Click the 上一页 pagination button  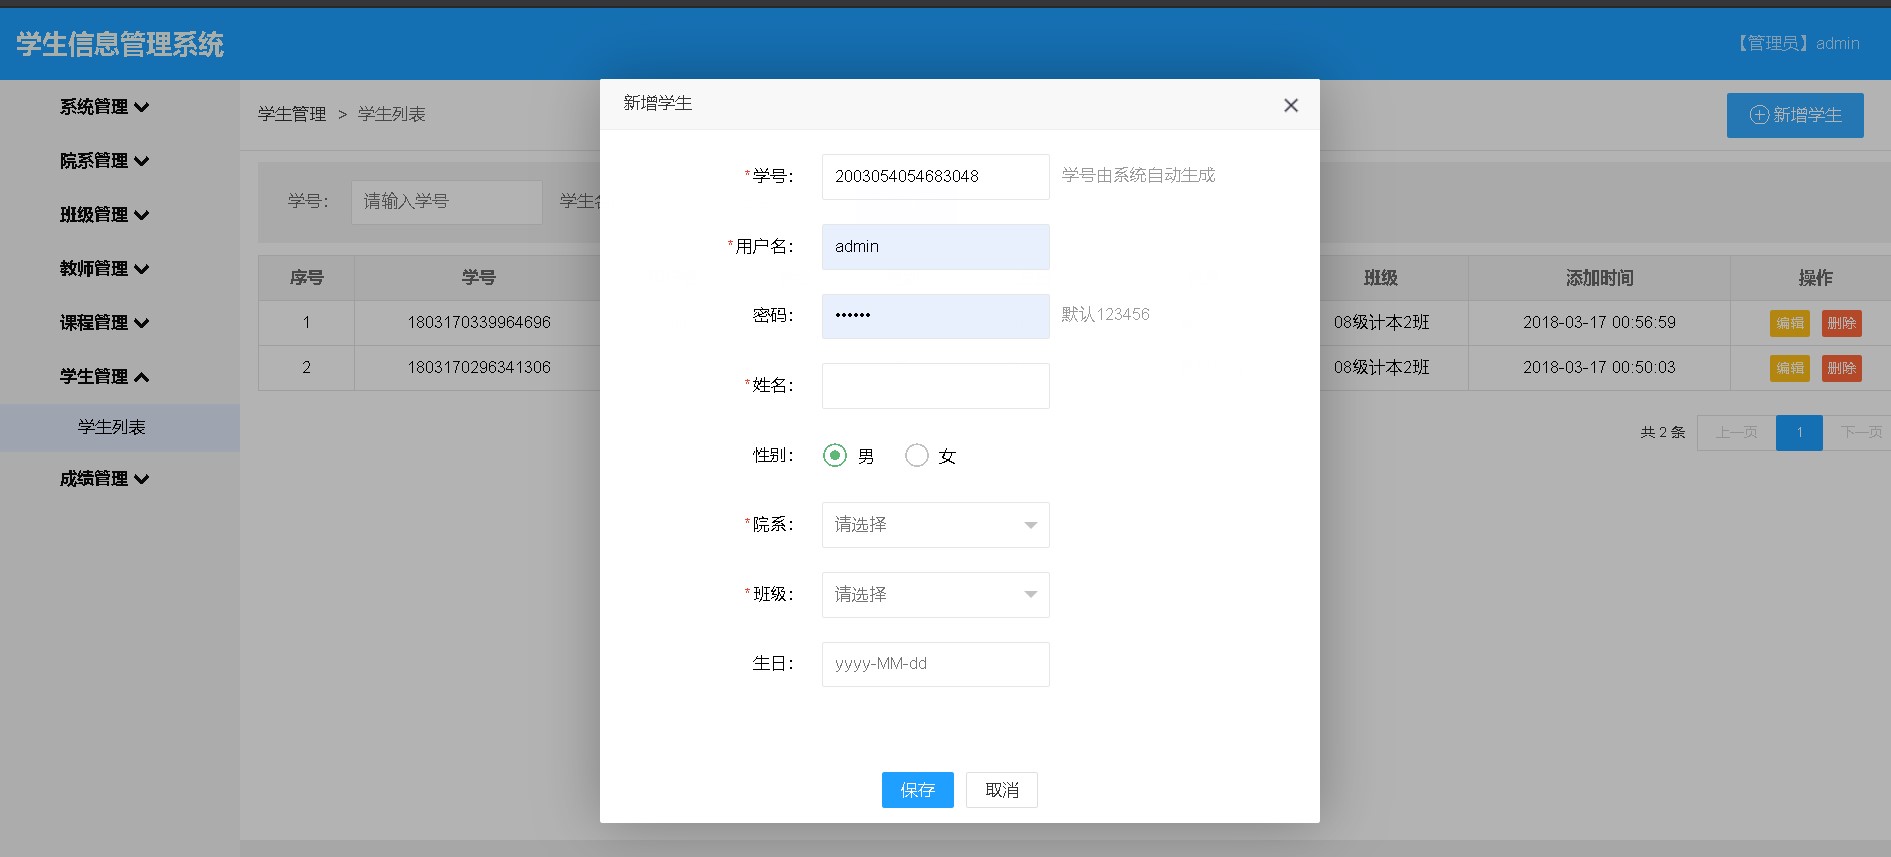click(x=1736, y=432)
